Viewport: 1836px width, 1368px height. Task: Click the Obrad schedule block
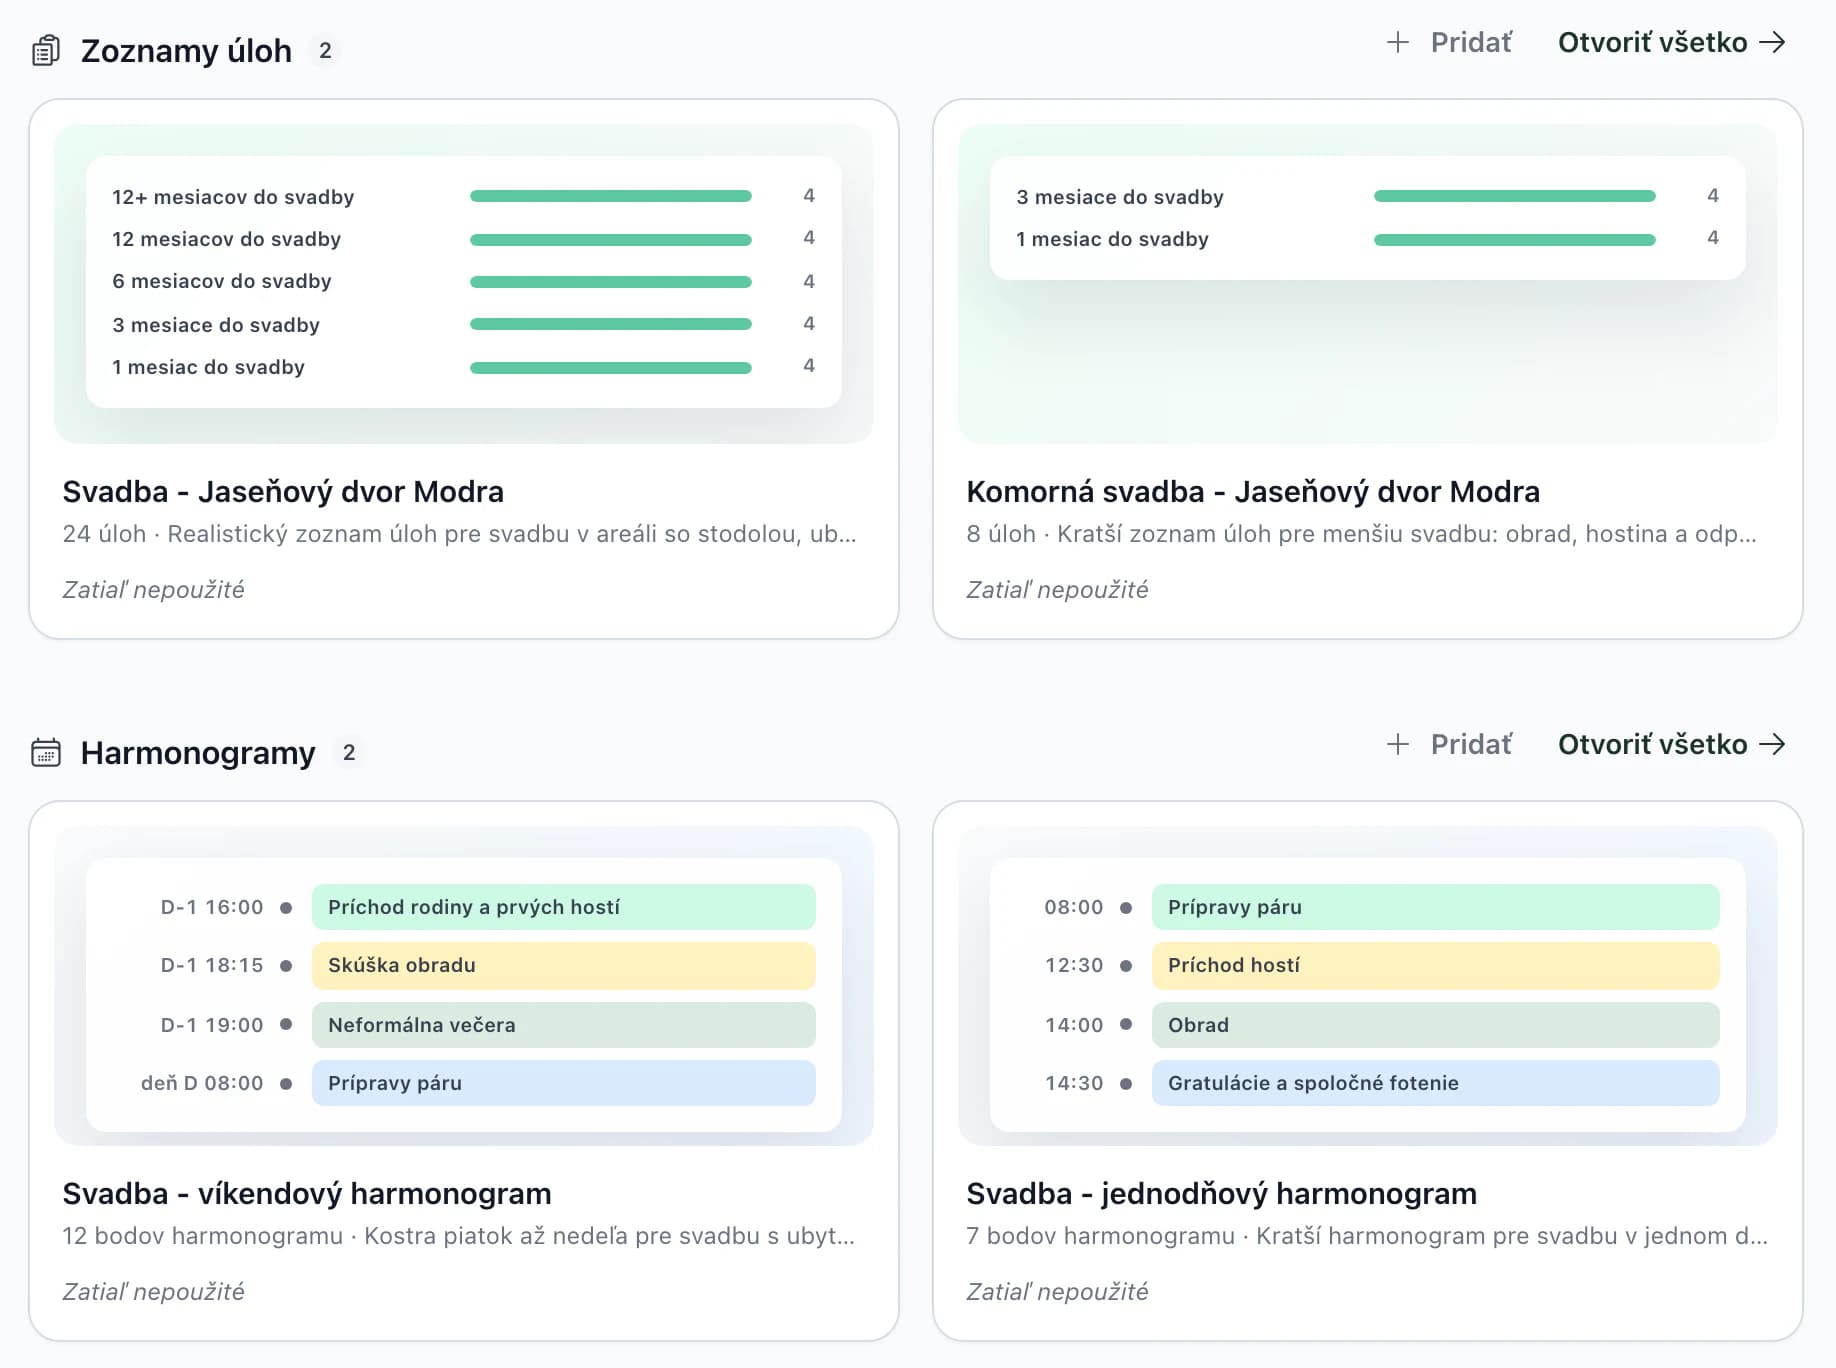1436,1025
